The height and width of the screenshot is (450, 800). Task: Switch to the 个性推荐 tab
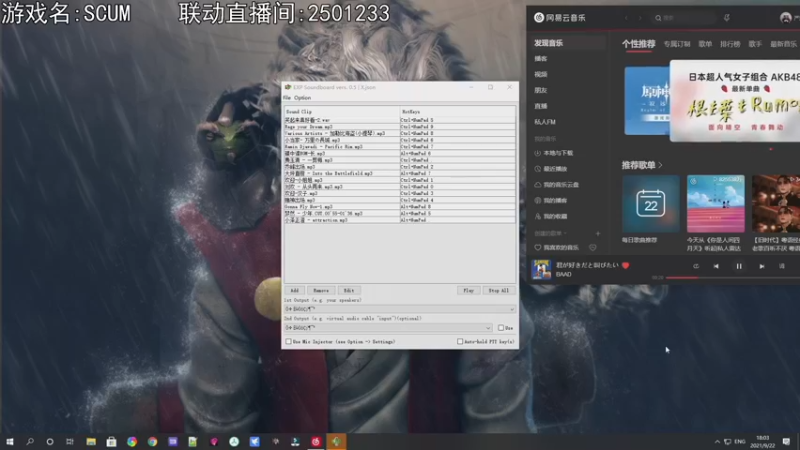(x=638, y=44)
